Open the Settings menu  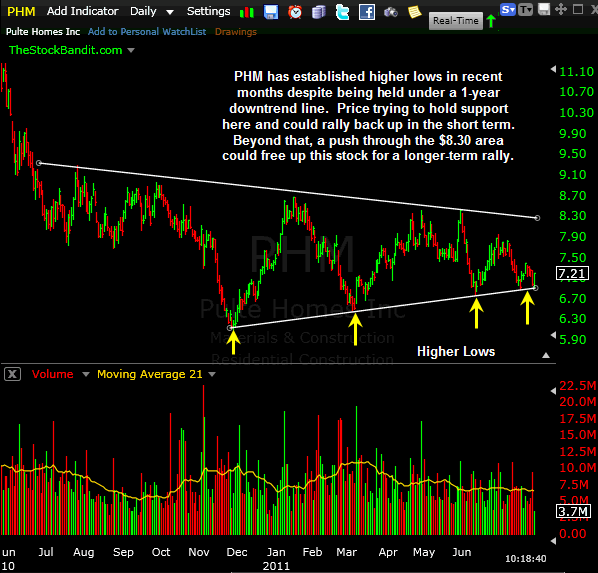209,11
